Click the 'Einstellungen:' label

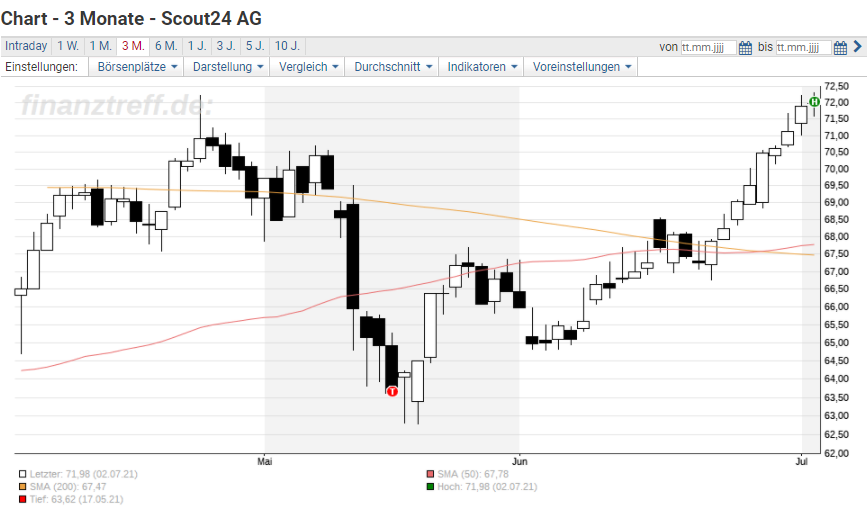pos(41,67)
